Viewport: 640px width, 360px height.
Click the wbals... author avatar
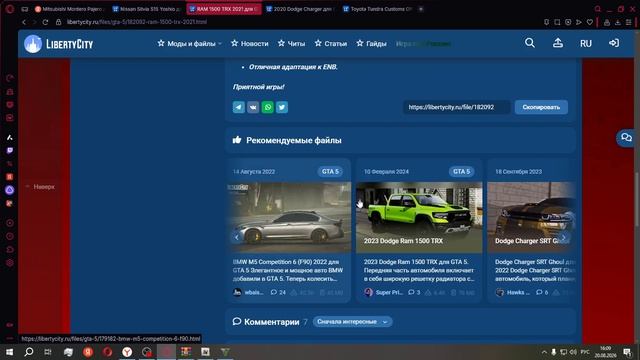[x=237, y=292]
